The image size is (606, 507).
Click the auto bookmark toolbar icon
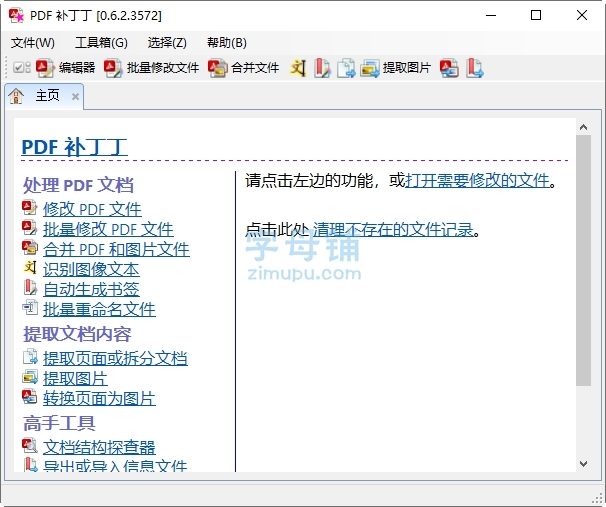point(322,68)
